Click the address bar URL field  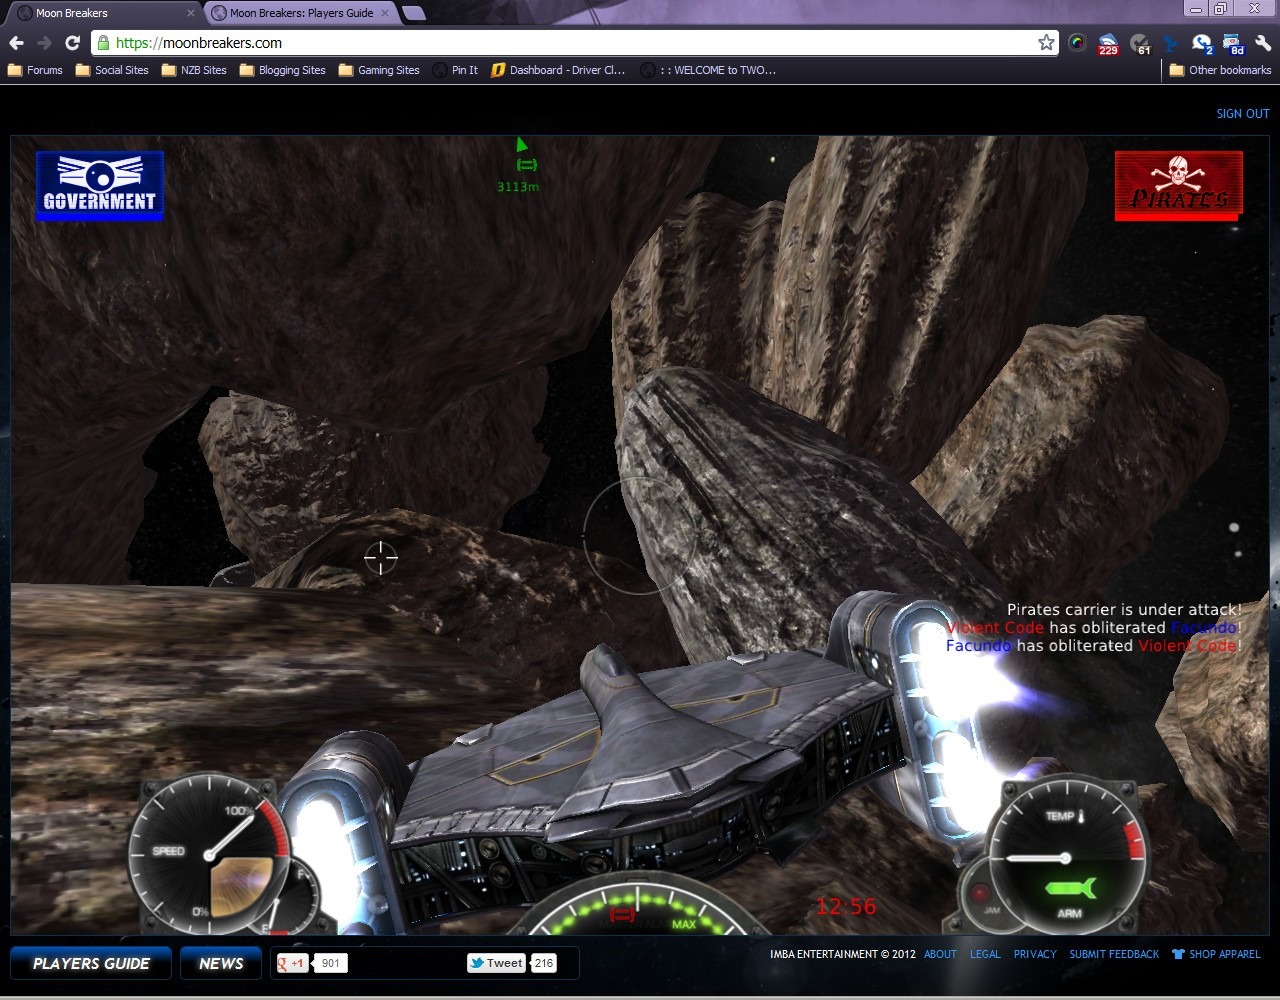575,43
